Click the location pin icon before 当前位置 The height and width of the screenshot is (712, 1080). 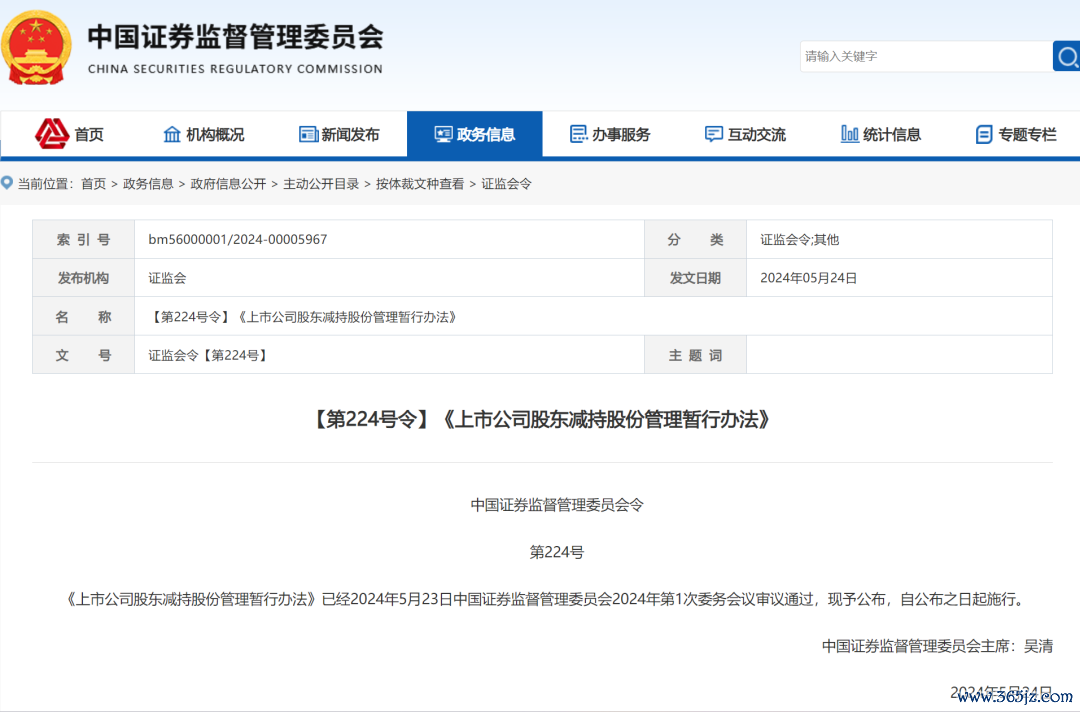click(7, 183)
